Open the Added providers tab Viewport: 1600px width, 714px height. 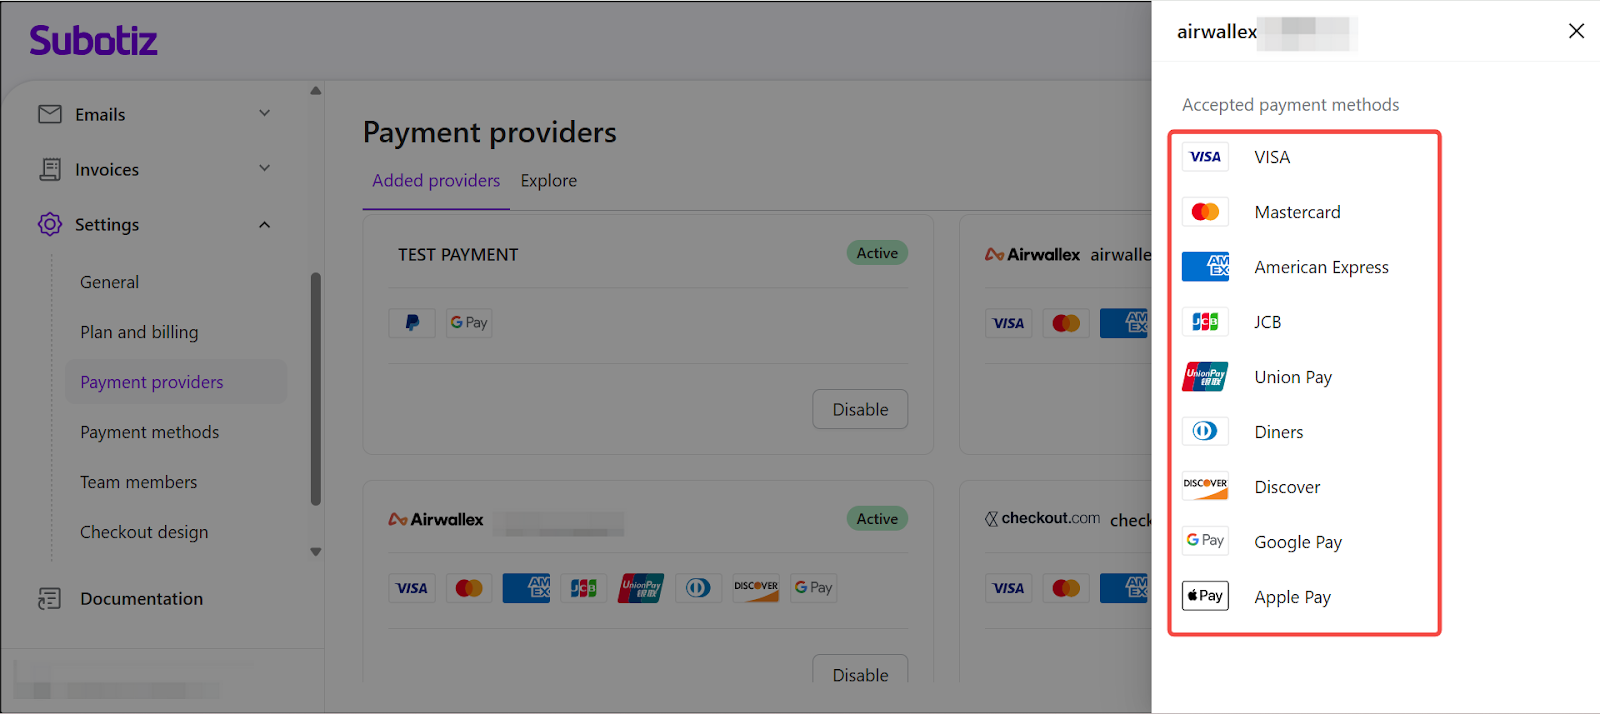click(x=436, y=181)
